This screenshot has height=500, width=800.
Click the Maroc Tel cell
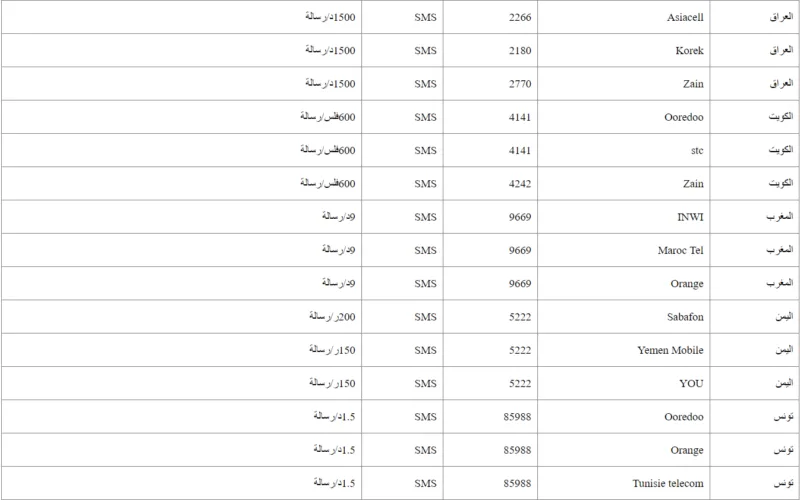pyautogui.click(x=683, y=250)
